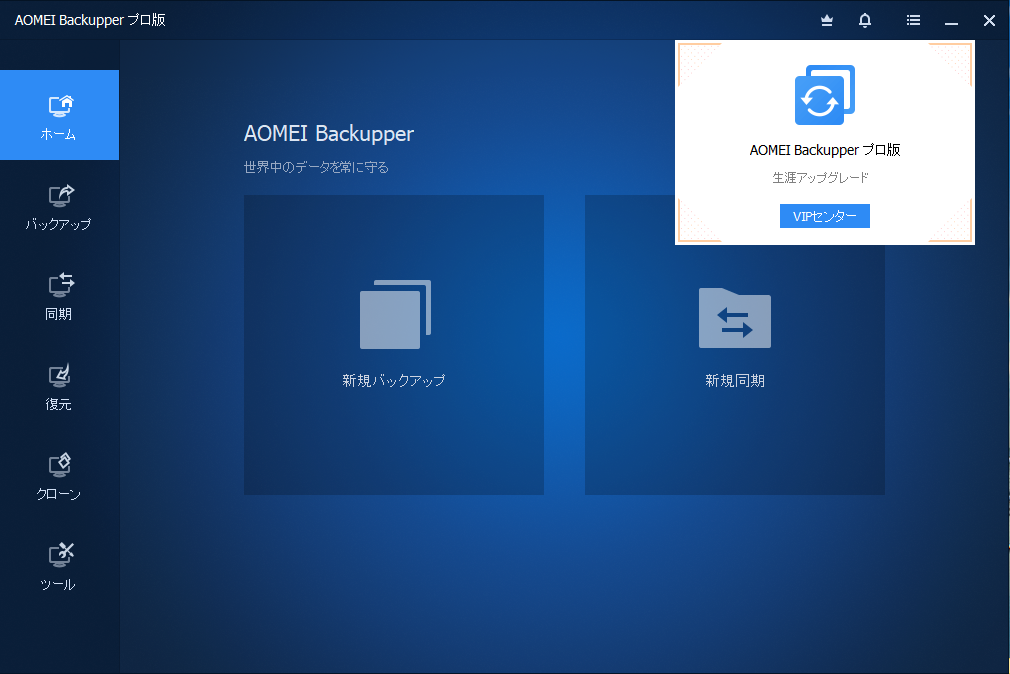Click the AOMEI Backupper heading on home page
Image resolution: width=1010 pixels, height=674 pixels.
point(329,133)
